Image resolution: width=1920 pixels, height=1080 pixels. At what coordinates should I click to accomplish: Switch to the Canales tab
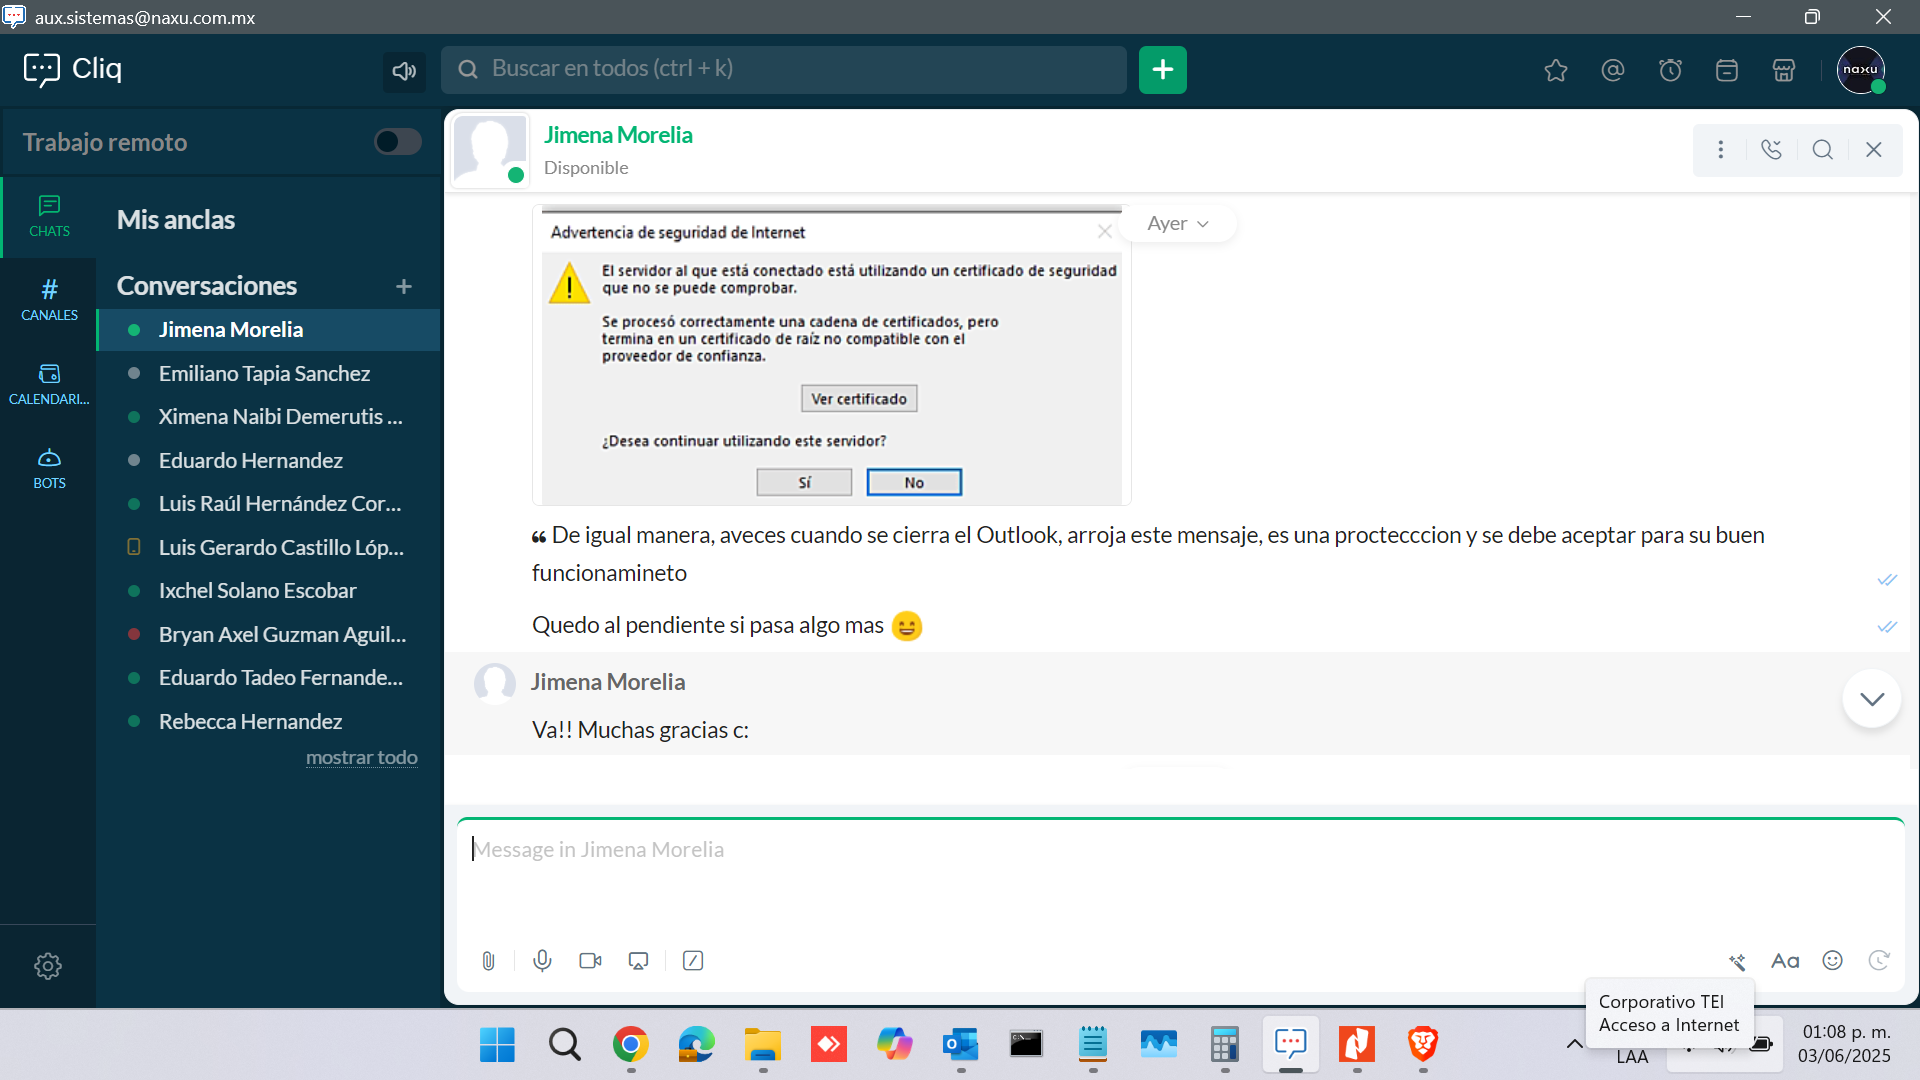pyautogui.click(x=49, y=300)
